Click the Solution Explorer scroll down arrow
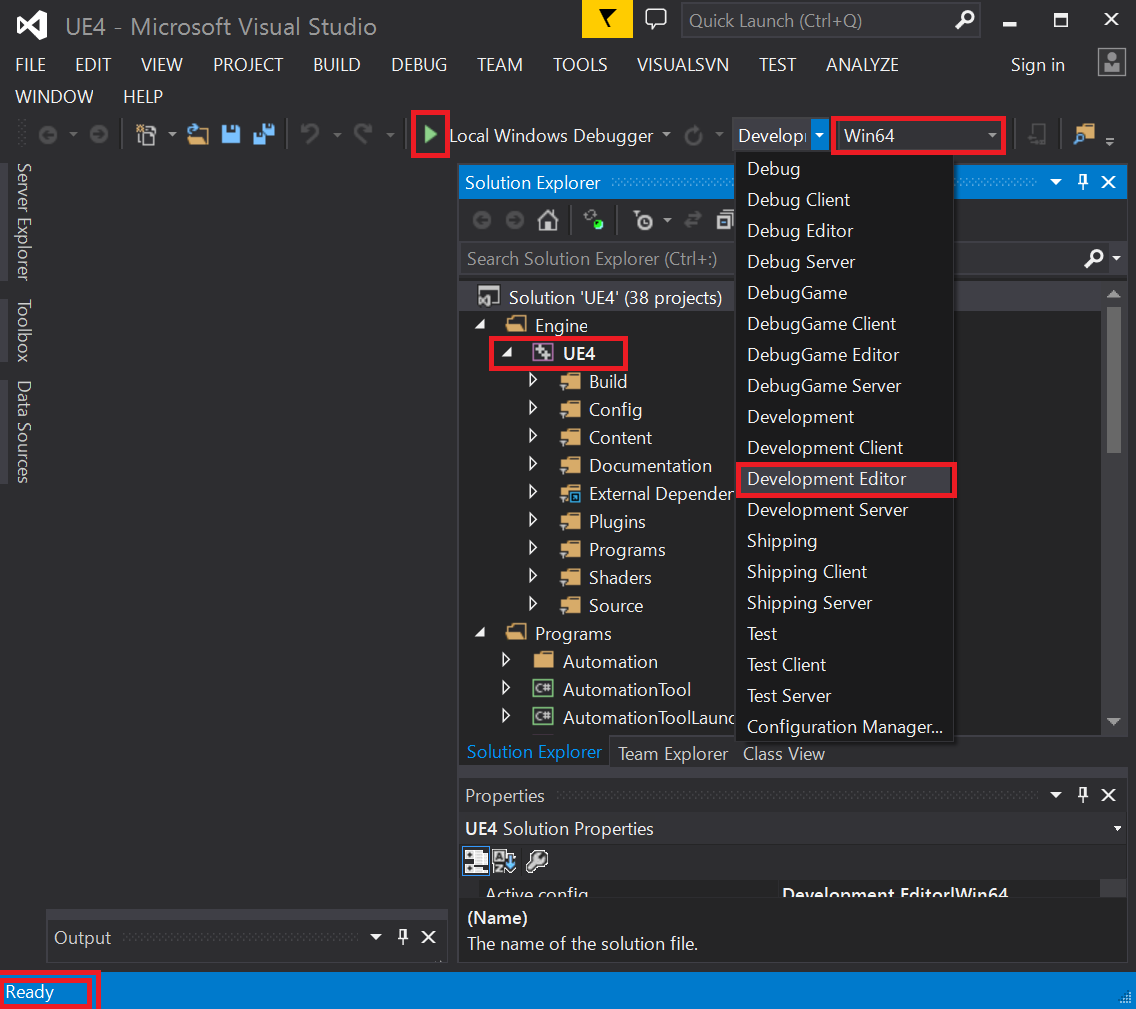 [1114, 721]
